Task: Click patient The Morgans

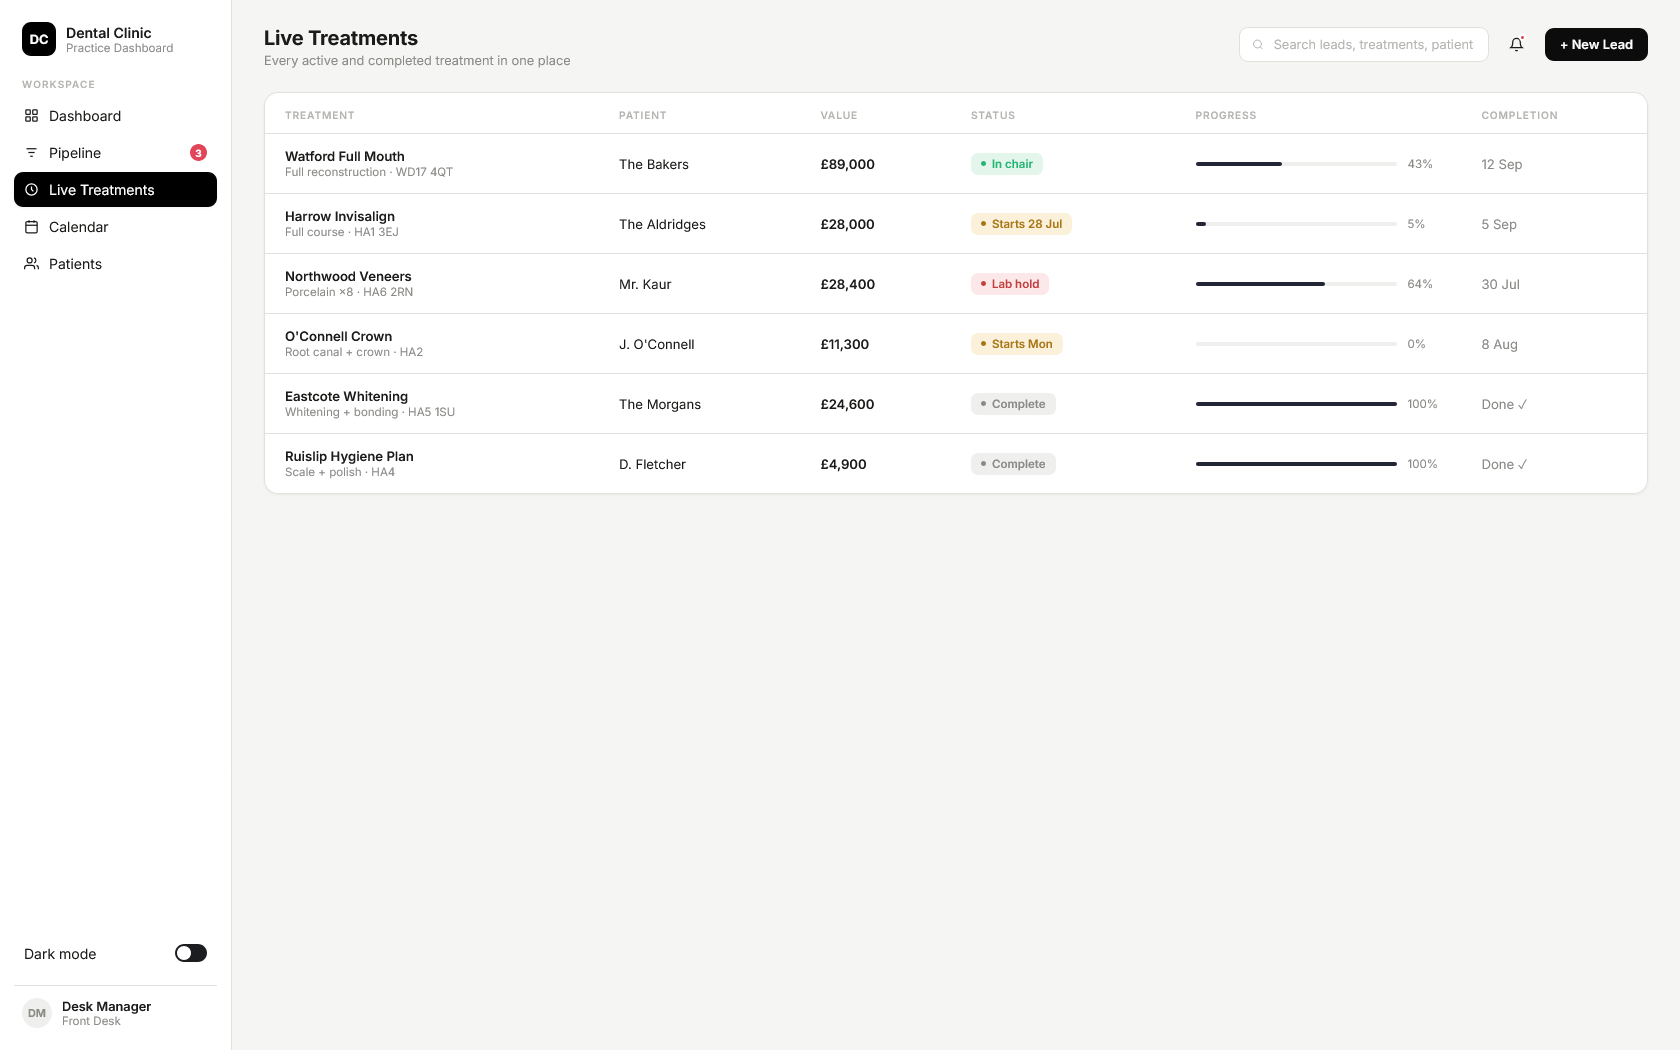Action: [x=660, y=404]
